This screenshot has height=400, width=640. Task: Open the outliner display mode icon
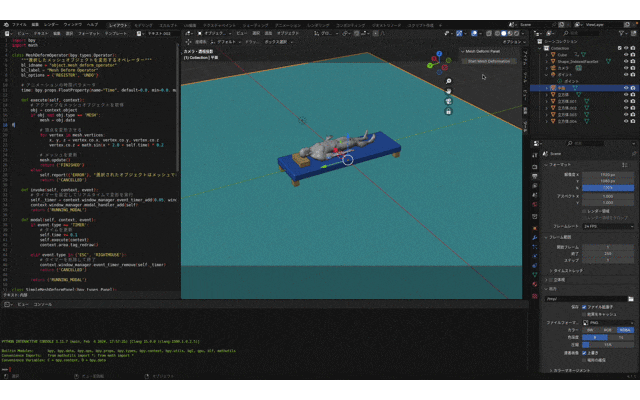point(550,33)
